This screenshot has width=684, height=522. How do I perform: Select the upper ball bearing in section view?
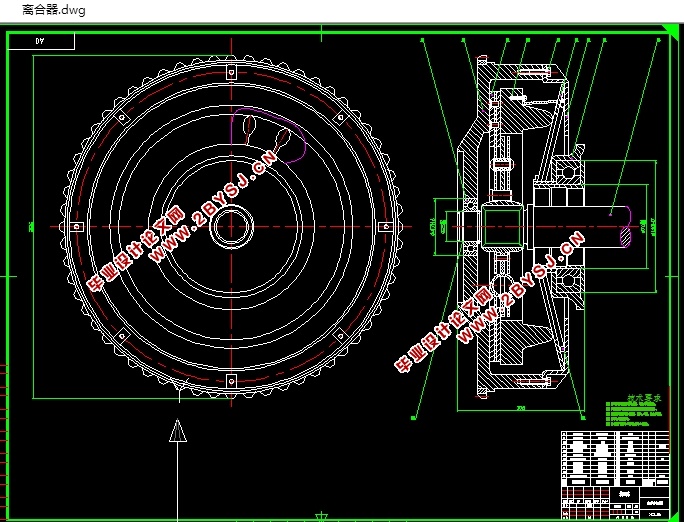coord(568,171)
